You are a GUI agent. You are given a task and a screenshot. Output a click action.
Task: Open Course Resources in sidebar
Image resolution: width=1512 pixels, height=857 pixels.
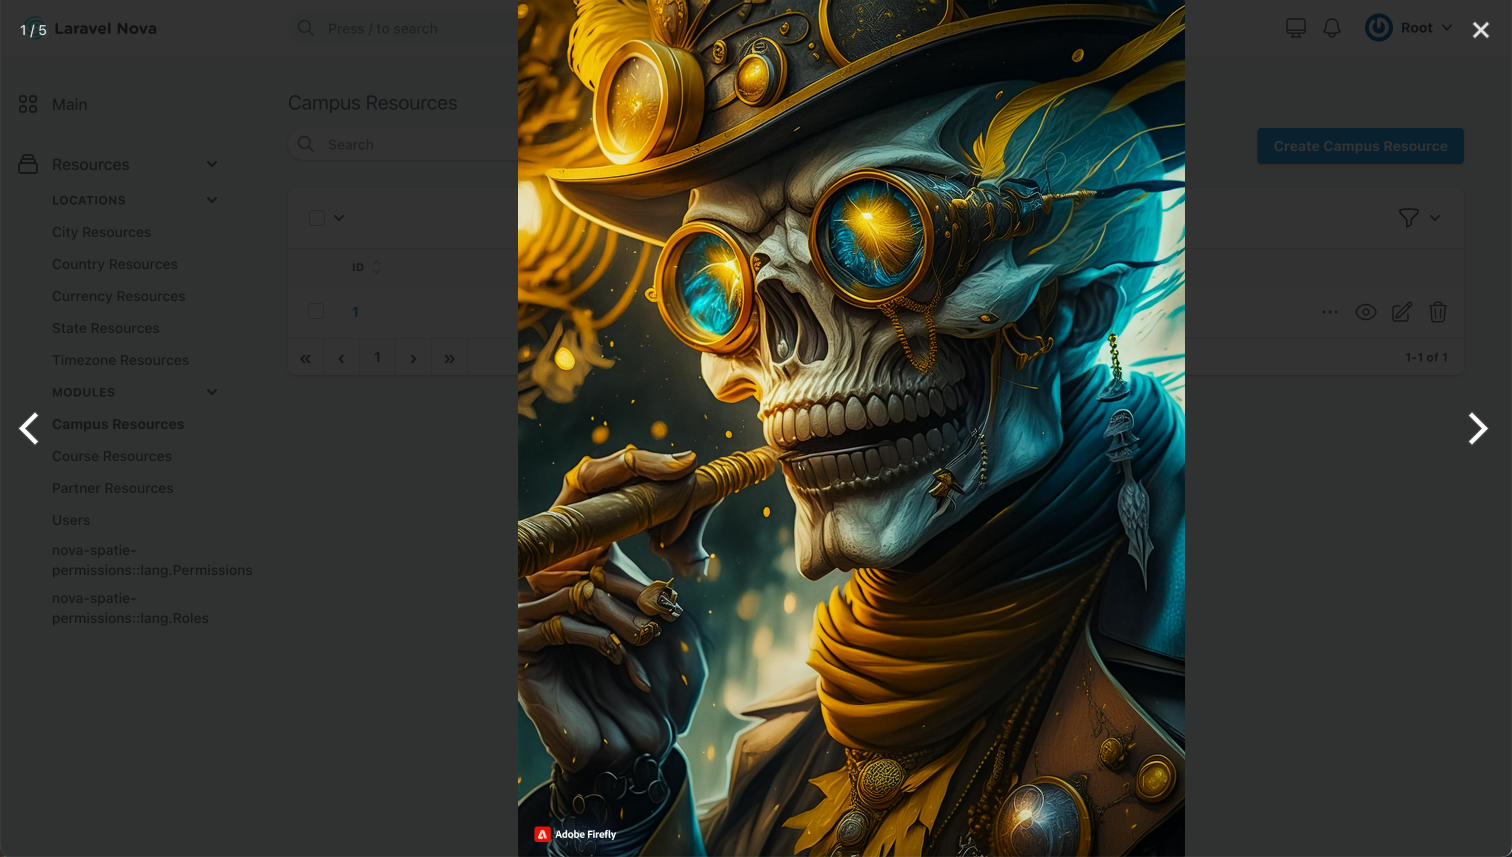112,456
